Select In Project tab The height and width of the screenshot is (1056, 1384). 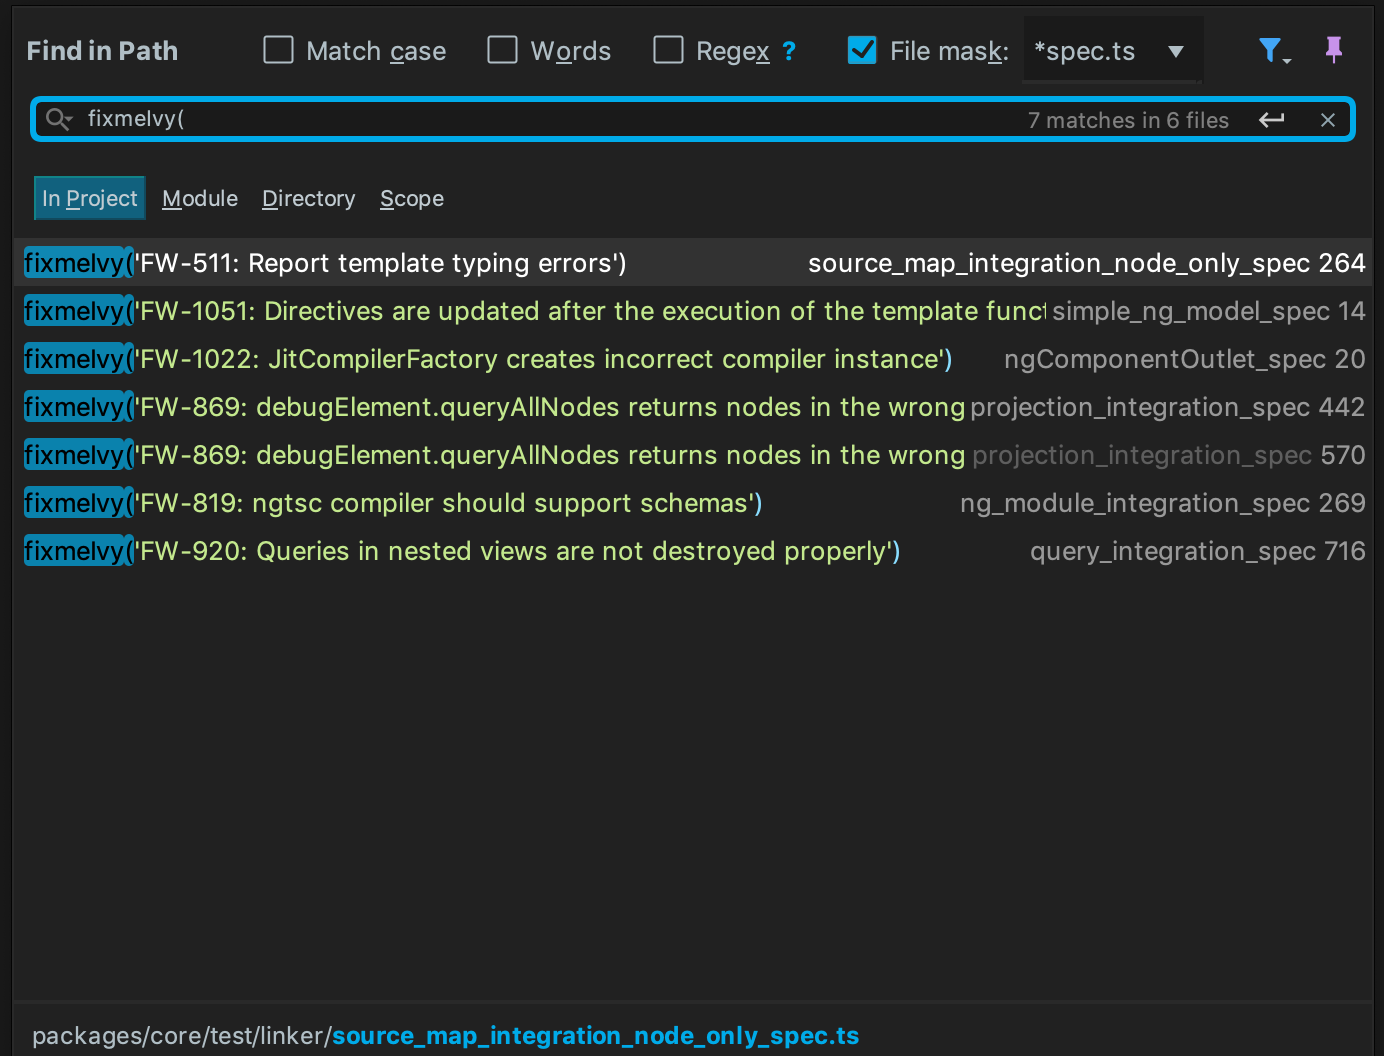point(90,199)
